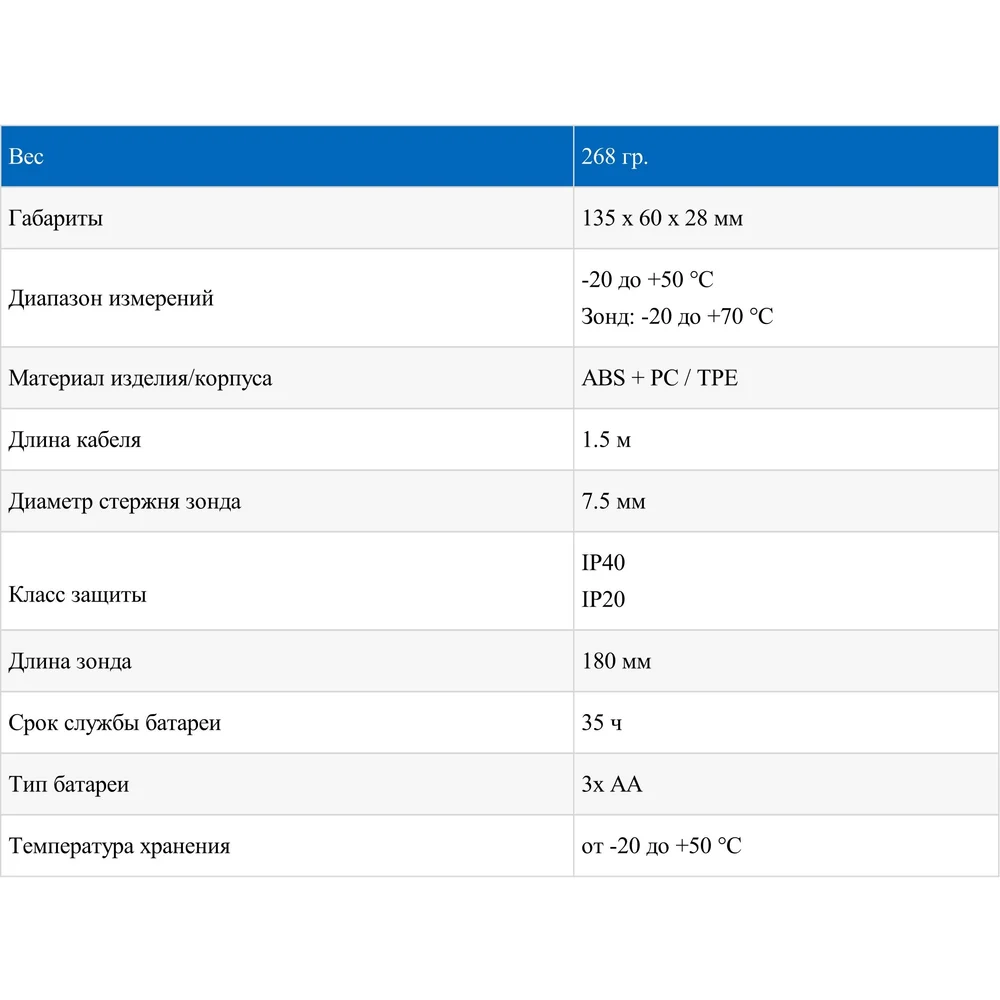Click the "Габариты" row label
Viewport: 1000px width, 1000px height.
[55, 218]
